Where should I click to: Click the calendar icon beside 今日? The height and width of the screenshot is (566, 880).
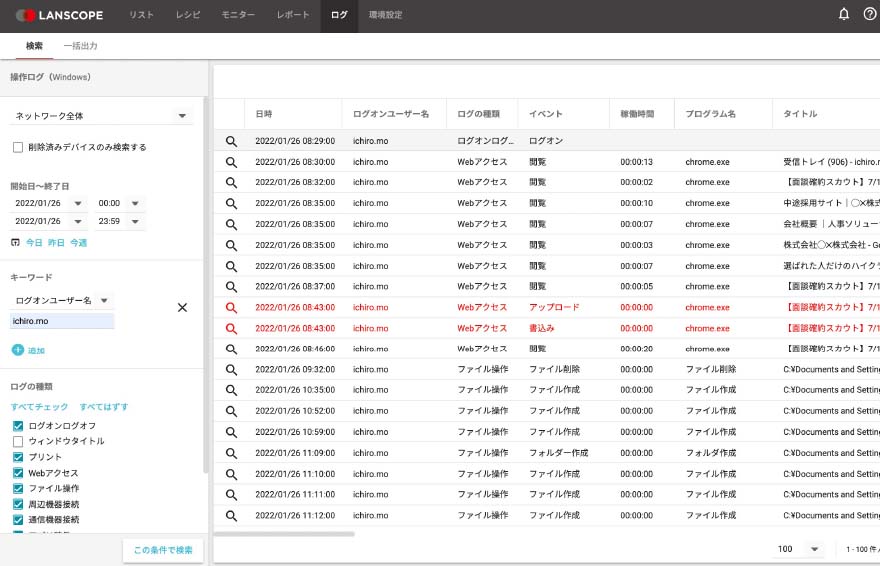click(15, 242)
